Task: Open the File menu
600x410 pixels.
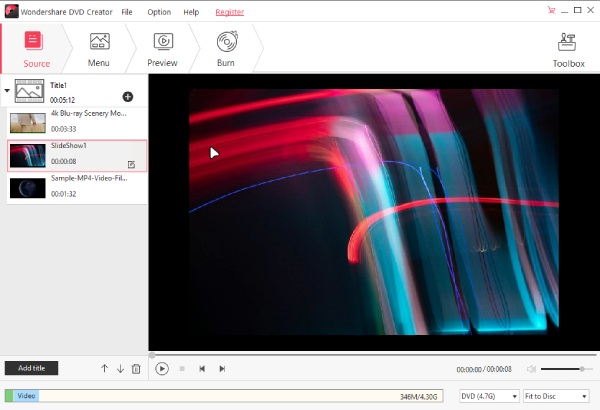Action: (x=127, y=12)
